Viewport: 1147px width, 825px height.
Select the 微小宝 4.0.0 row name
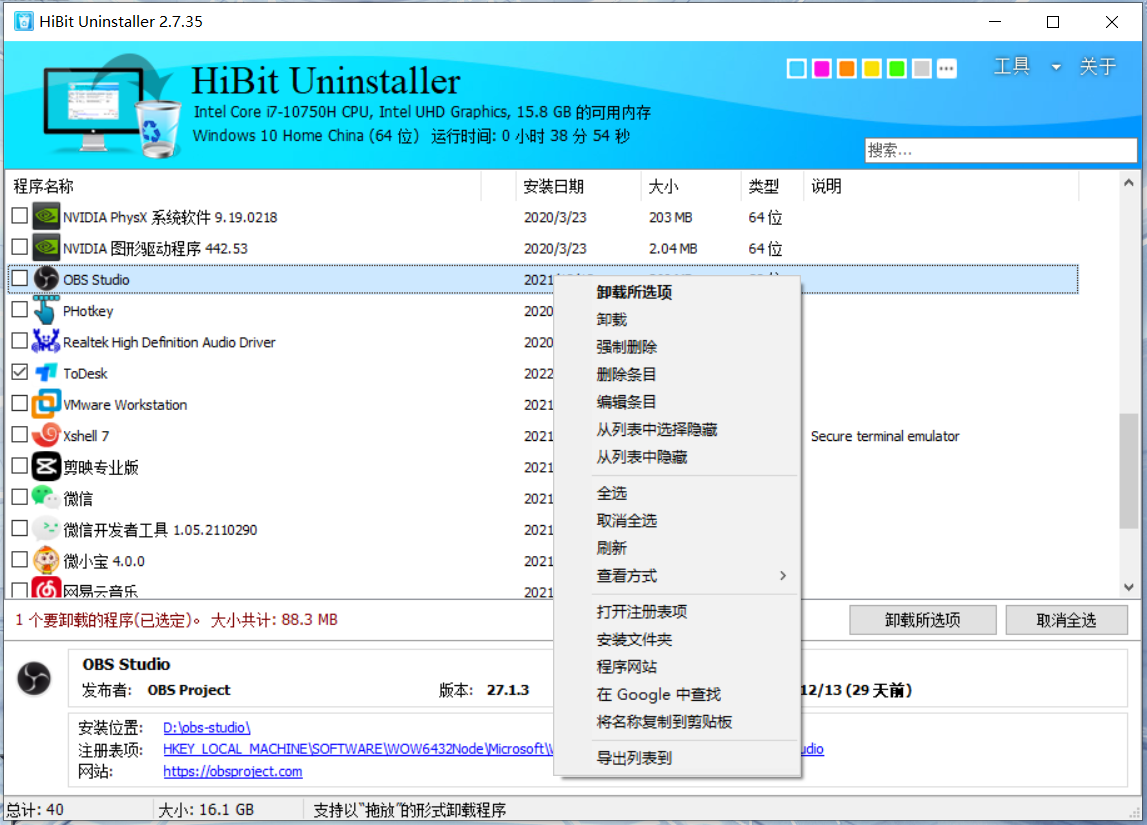[x=104, y=562]
